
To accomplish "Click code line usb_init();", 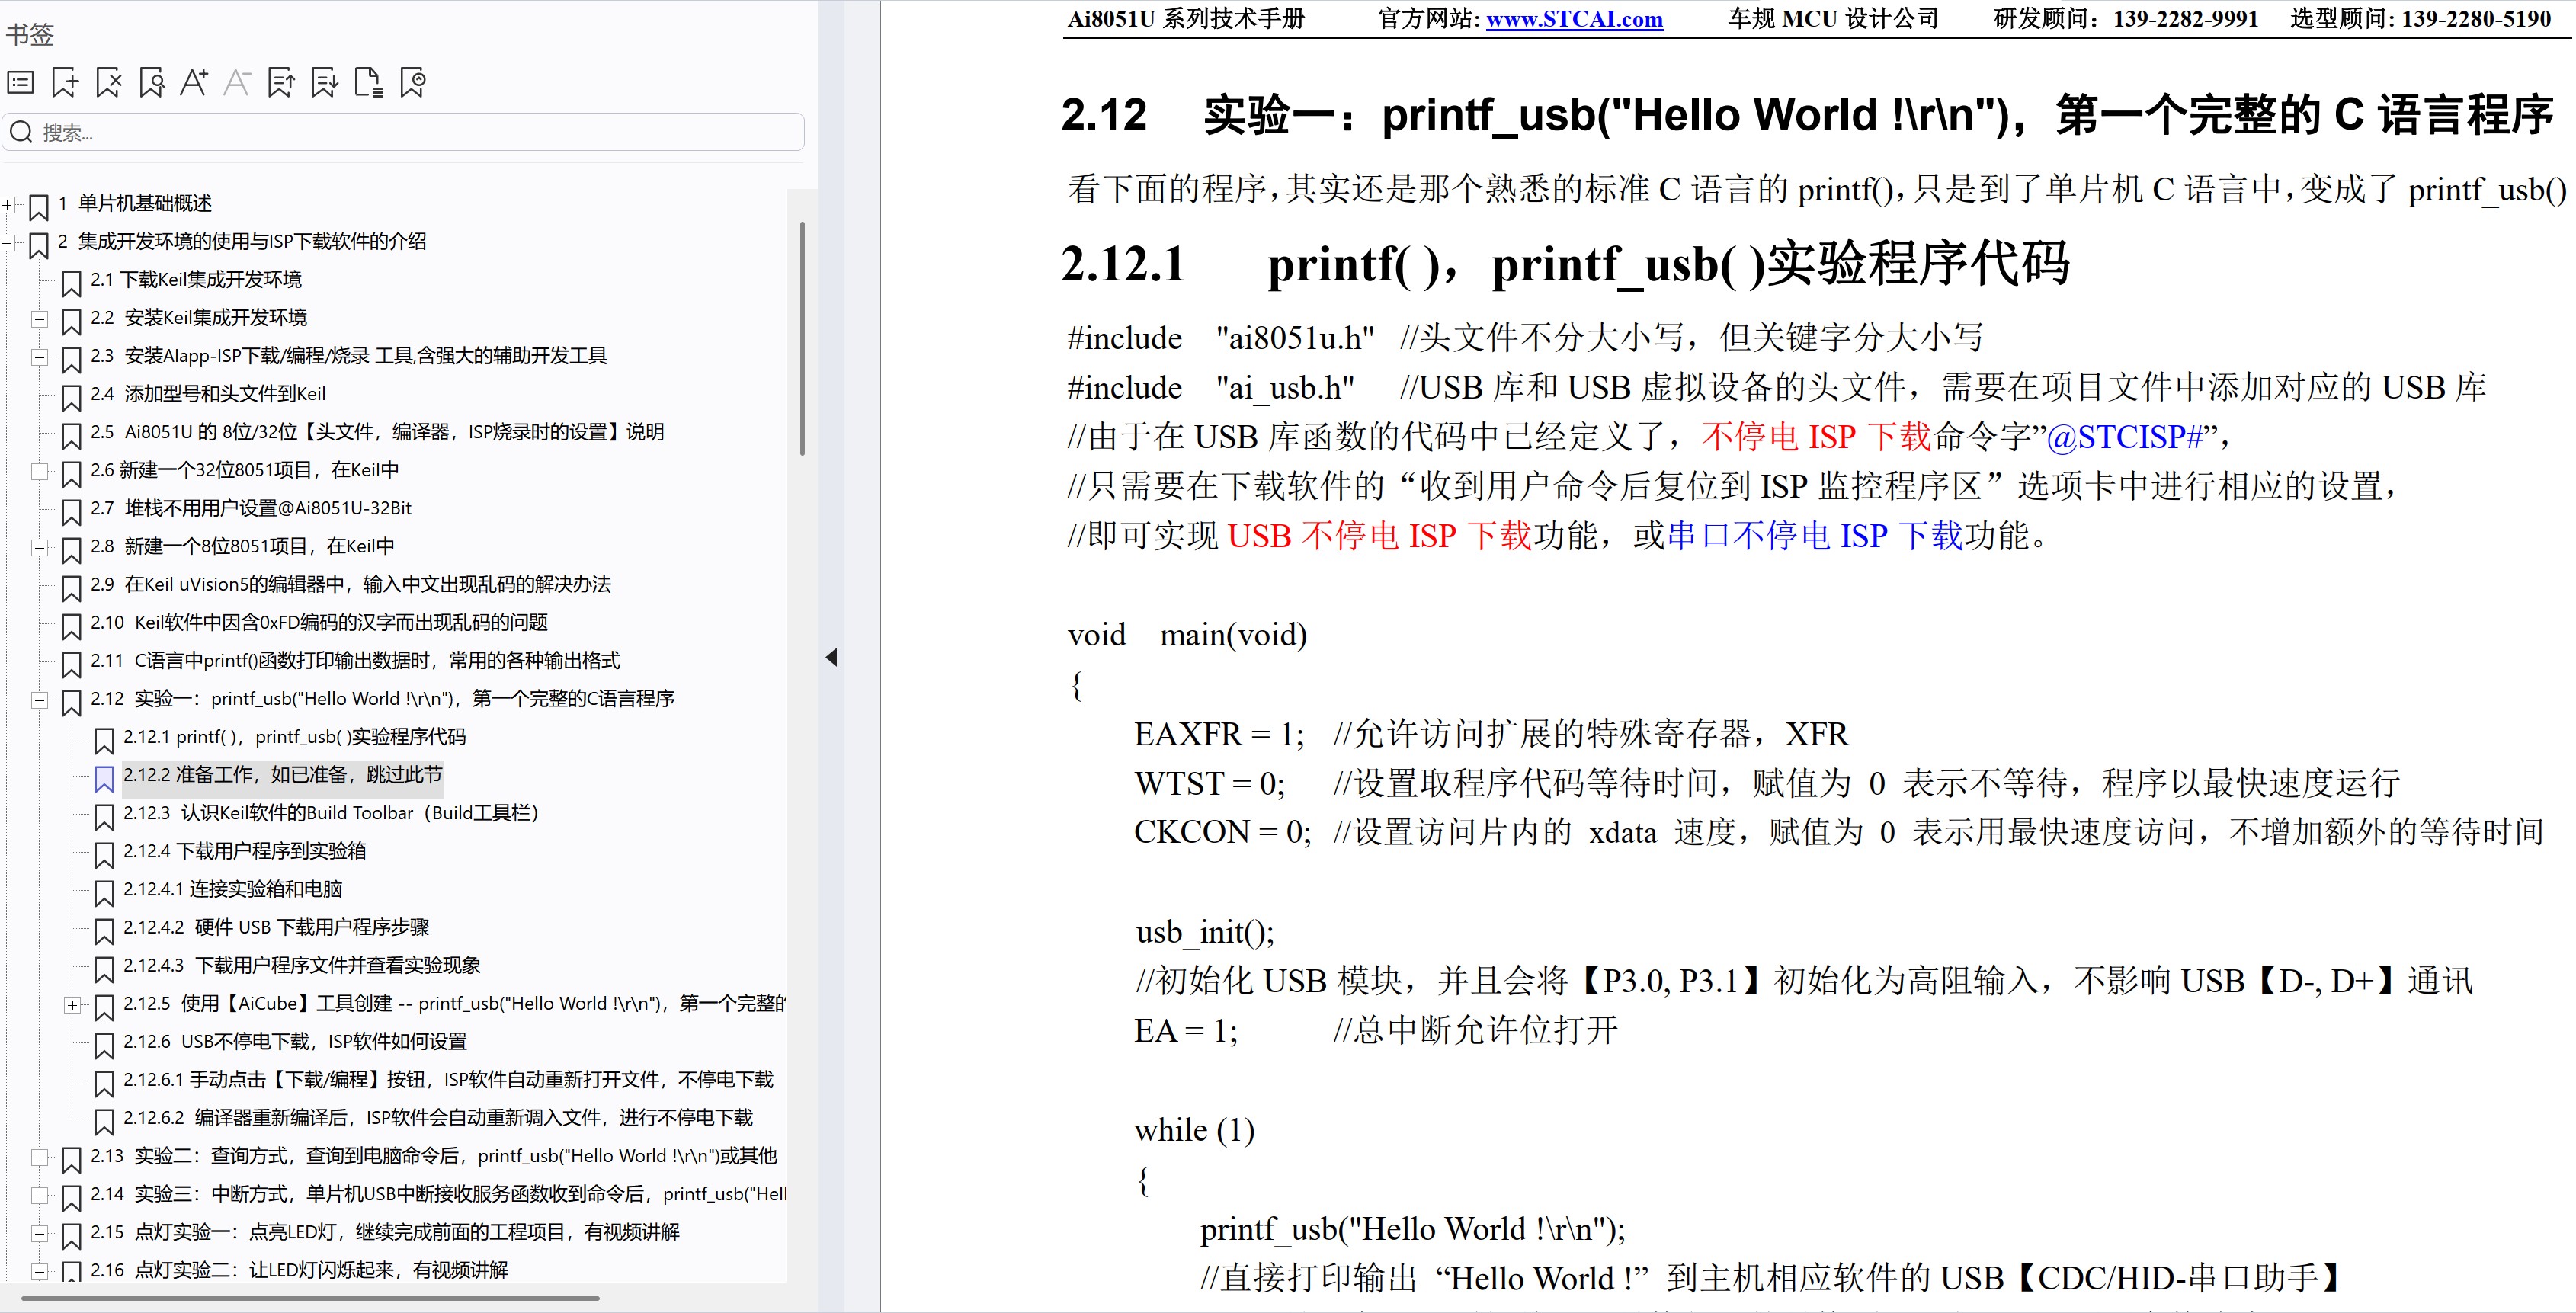I will (x=1205, y=933).
